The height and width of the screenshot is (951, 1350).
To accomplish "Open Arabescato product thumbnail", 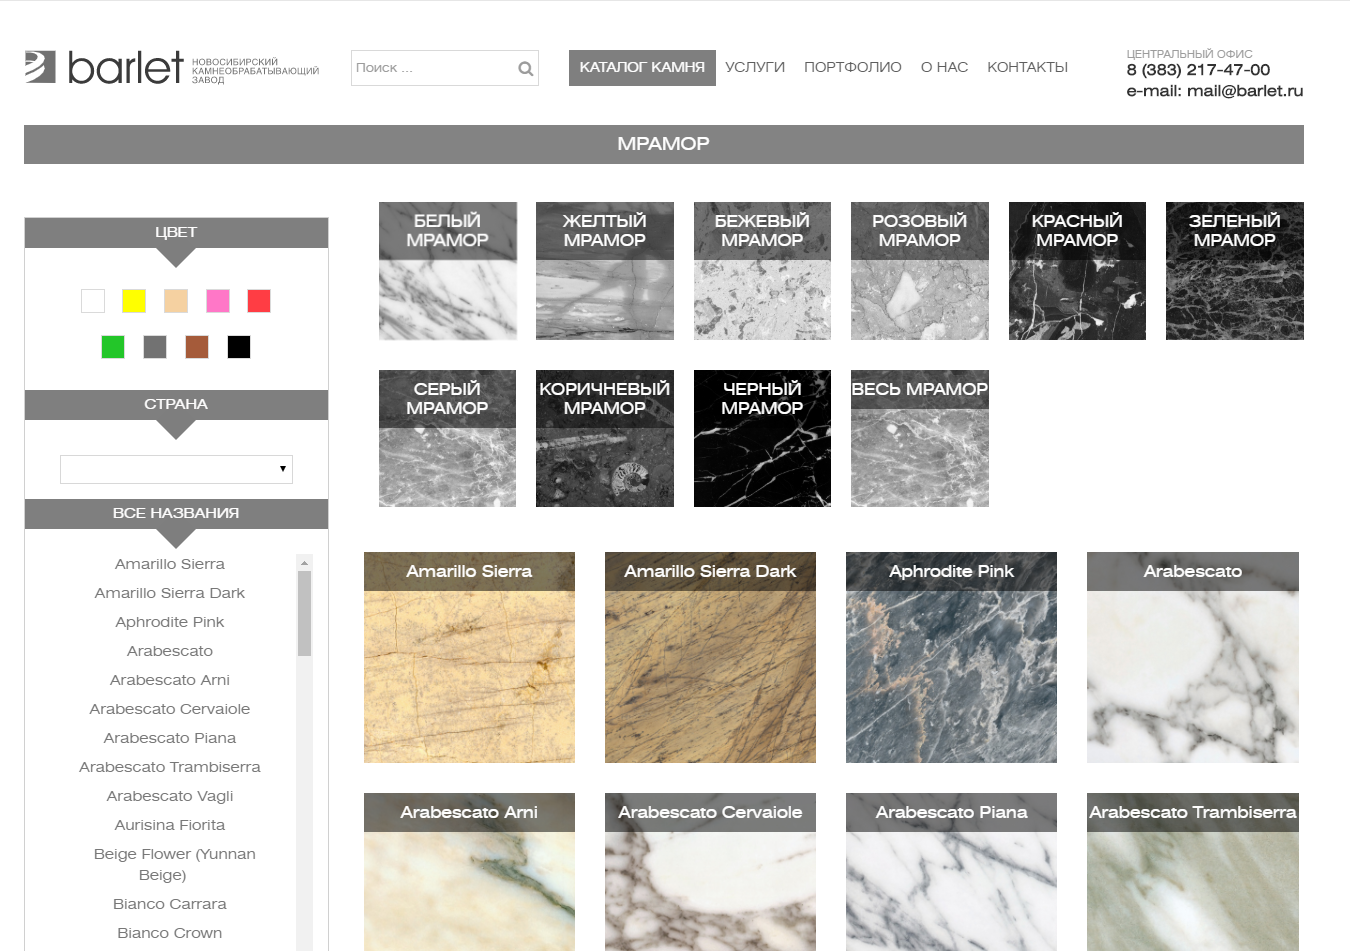I will pyautogui.click(x=1193, y=657).
